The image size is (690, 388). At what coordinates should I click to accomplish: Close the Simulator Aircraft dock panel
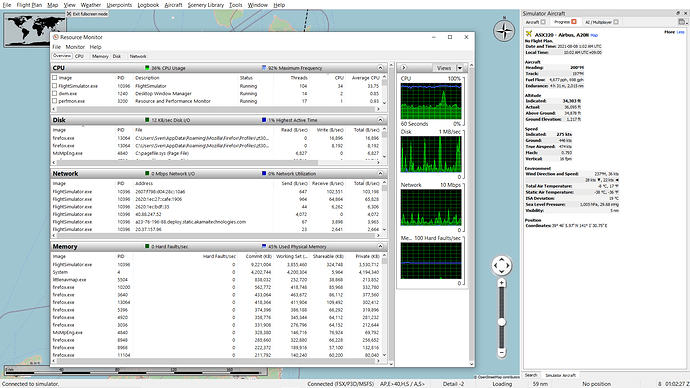(x=685, y=13)
